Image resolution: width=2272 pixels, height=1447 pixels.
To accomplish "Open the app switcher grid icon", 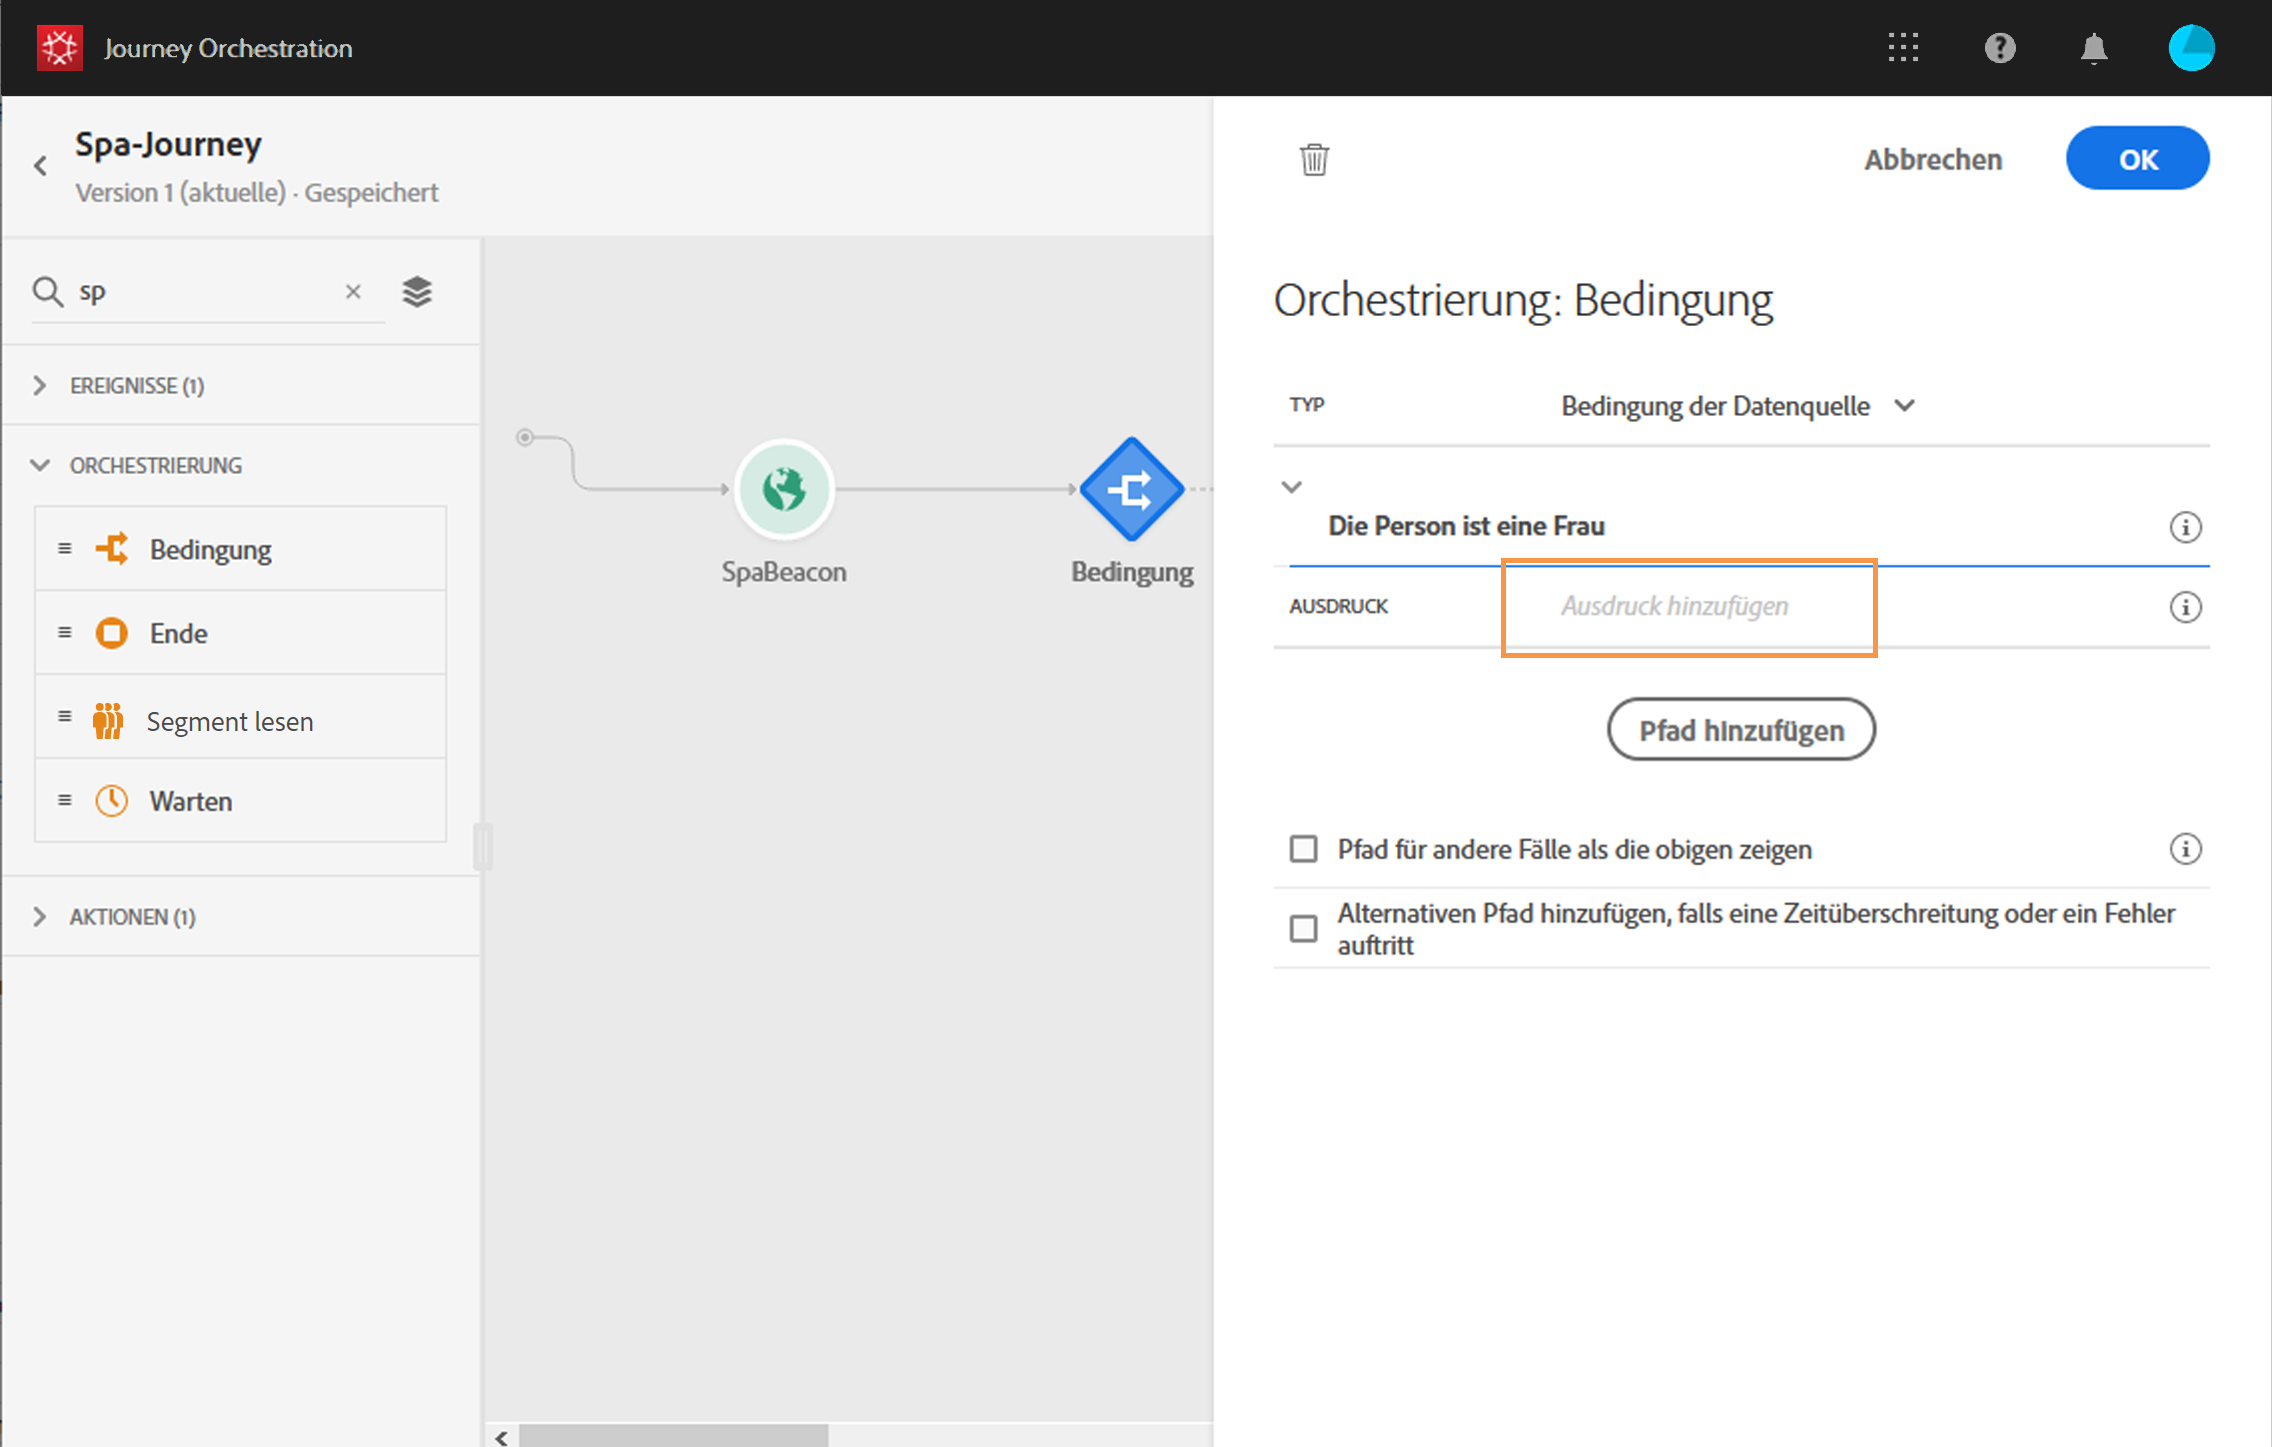I will tap(1903, 47).
